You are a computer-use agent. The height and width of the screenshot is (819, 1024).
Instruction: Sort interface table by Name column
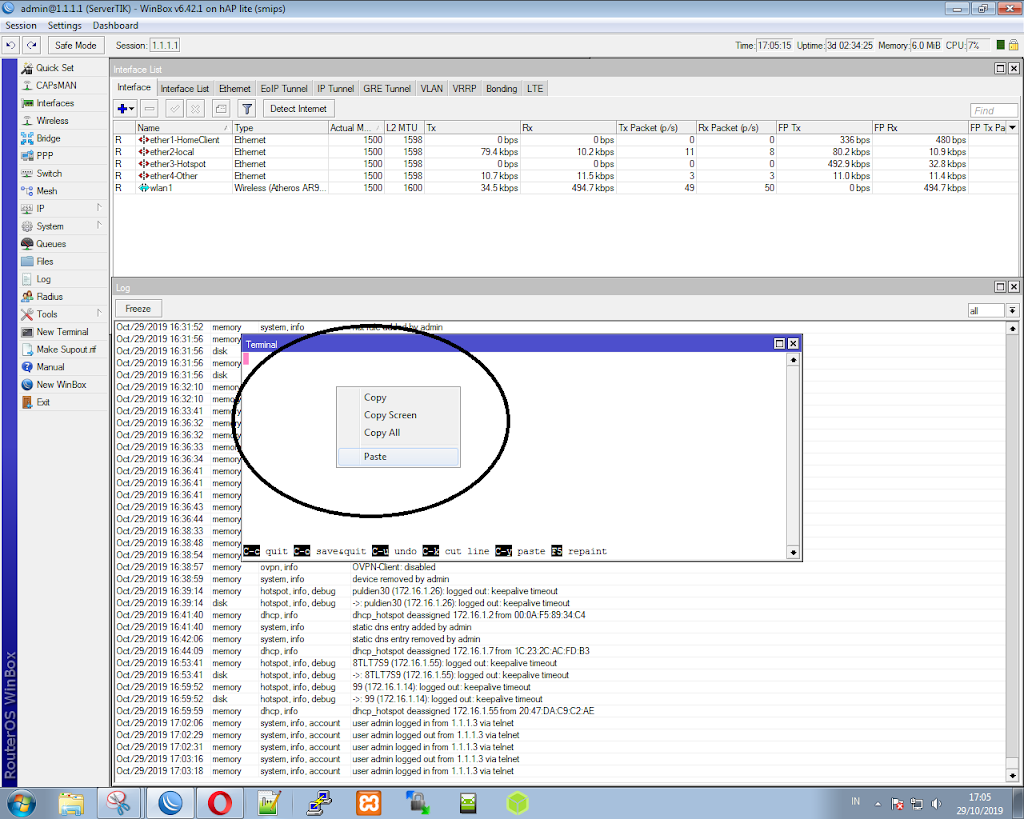click(x=183, y=128)
